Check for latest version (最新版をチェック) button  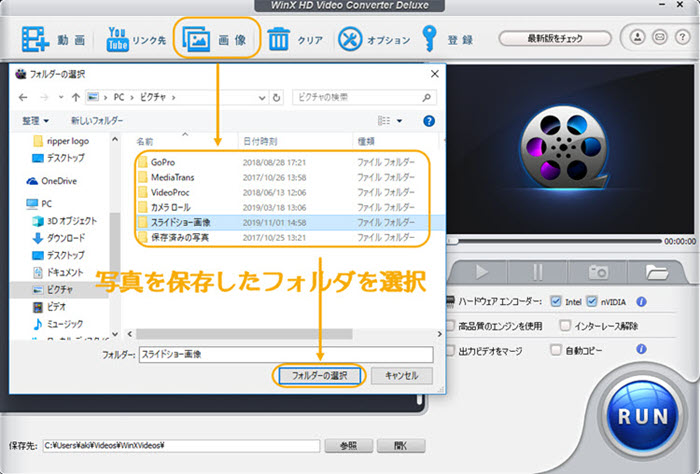coord(555,38)
